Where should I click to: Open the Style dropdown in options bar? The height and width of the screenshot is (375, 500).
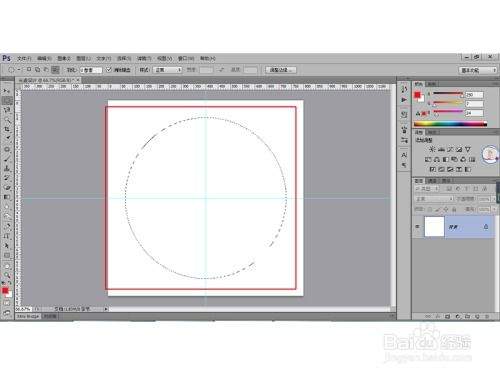(x=167, y=70)
